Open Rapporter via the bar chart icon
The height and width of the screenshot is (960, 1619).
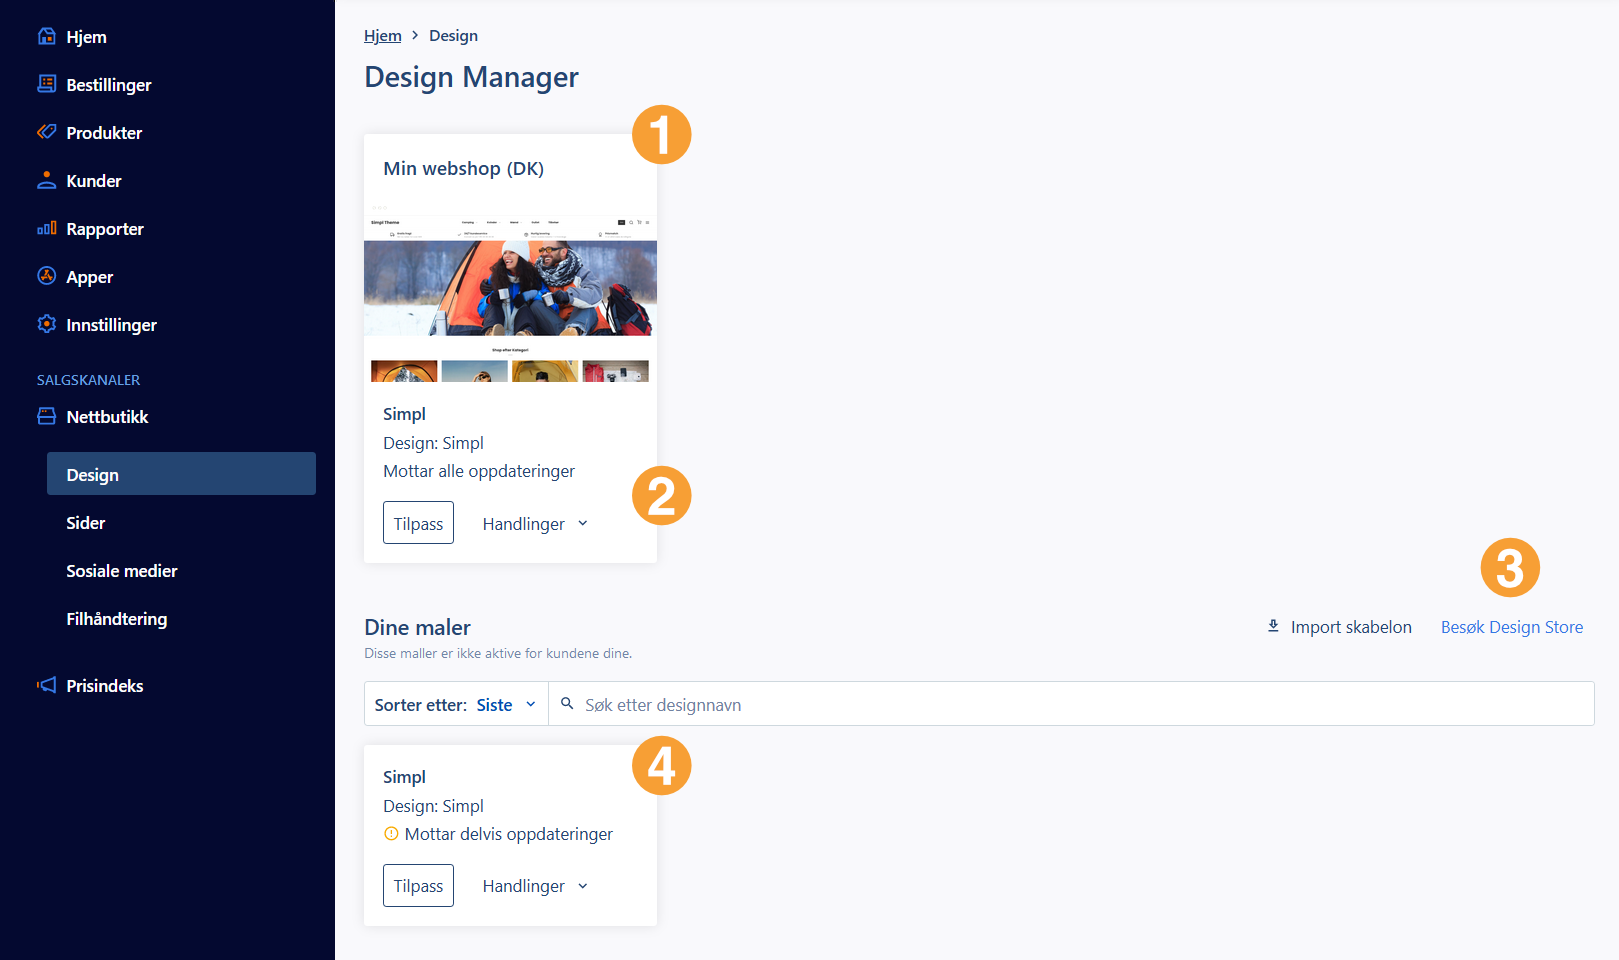coord(47,228)
